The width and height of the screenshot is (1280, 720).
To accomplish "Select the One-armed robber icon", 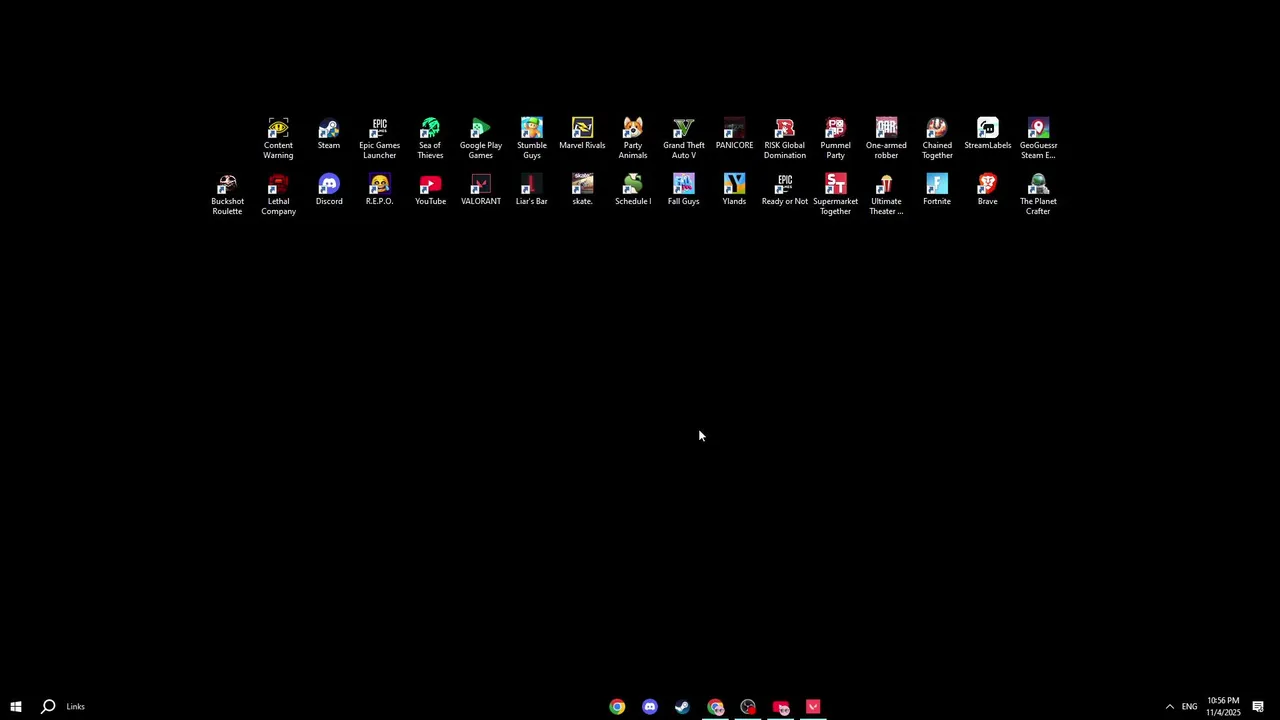I will (x=886, y=138).
